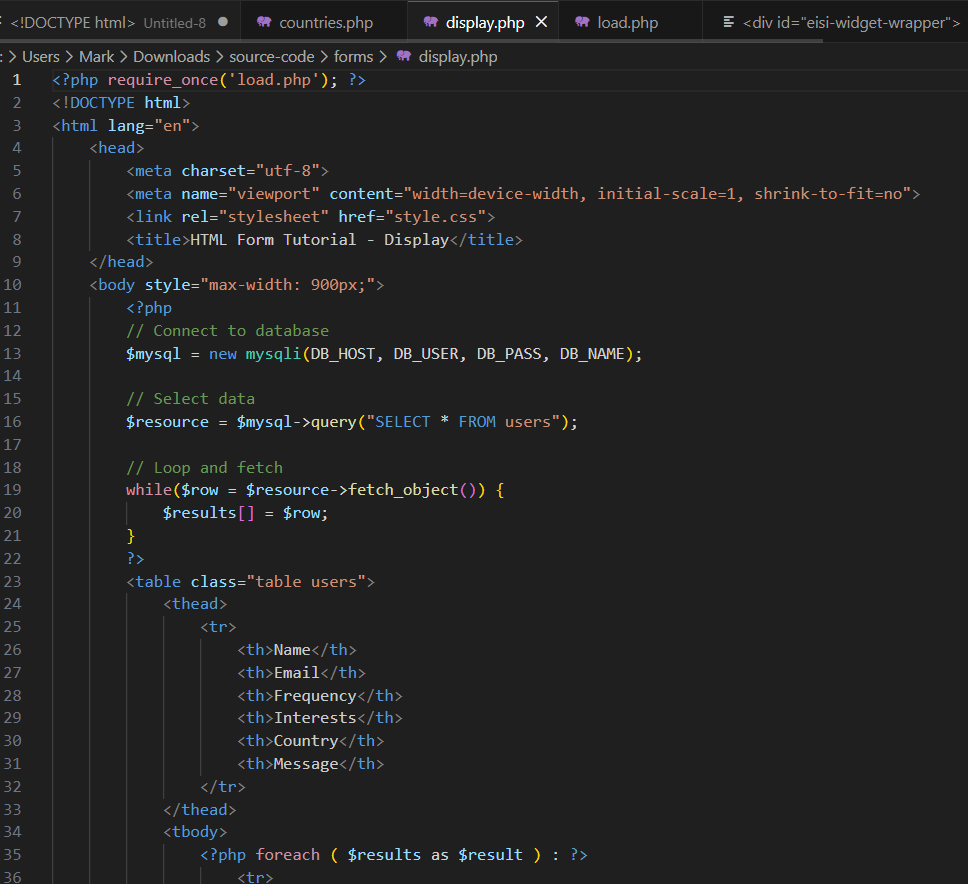Click $results[] on line 20

[208, 512]
